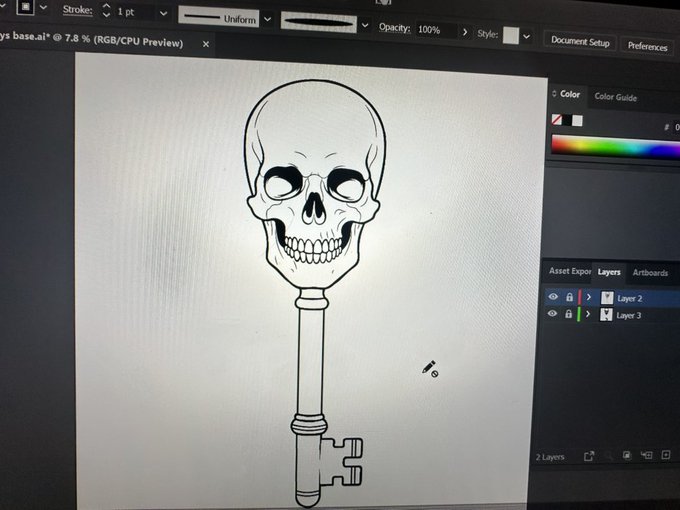Viewport: 680px width, 510px height.
Task: Click the black swatch in the Color panel
Action: click(x=567, y=120)
